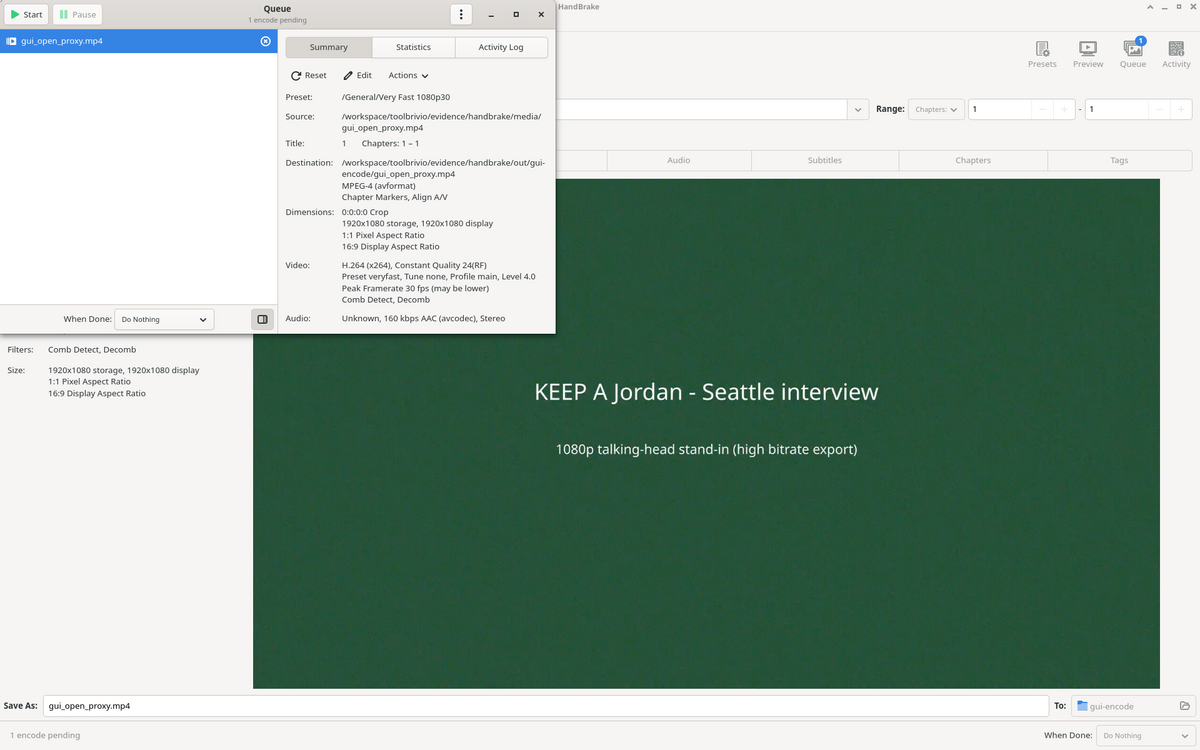Open the Range Chapters dropdown

click(937, 109)
